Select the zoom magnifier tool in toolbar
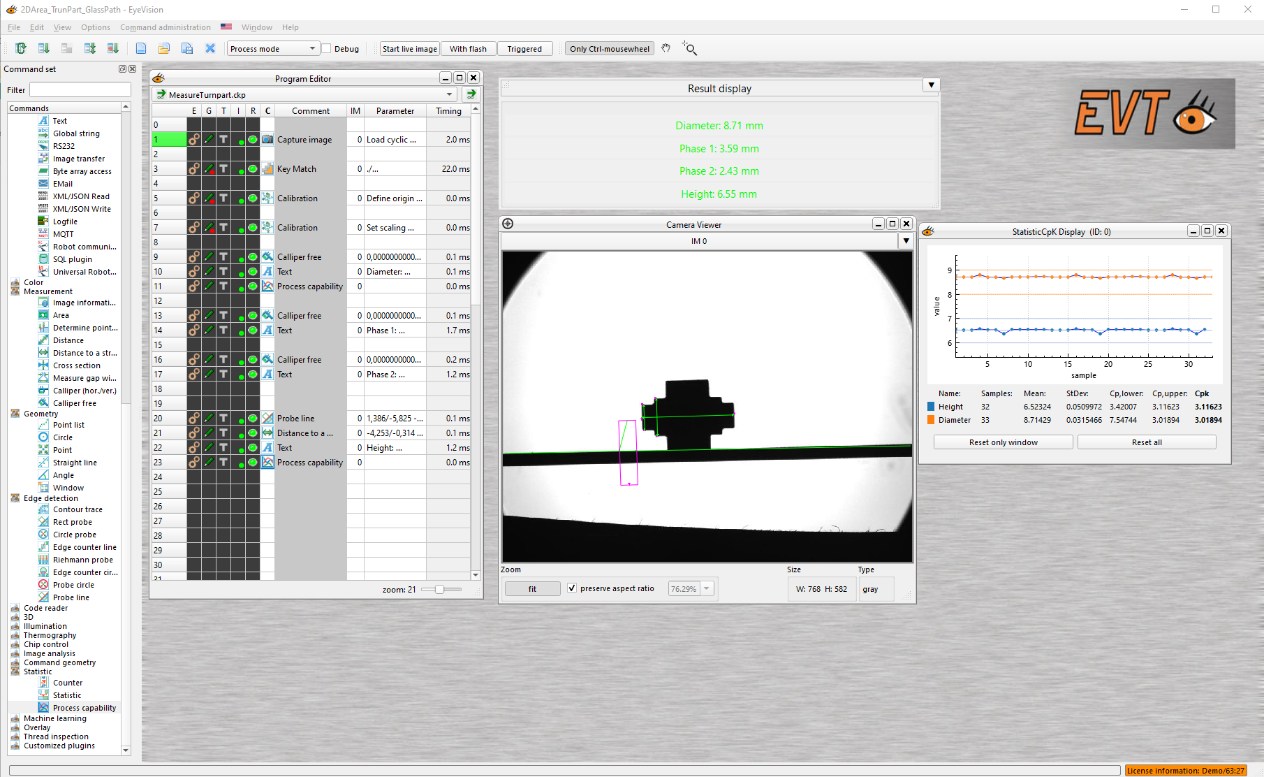1264x777 pixels. click(689, 48)
